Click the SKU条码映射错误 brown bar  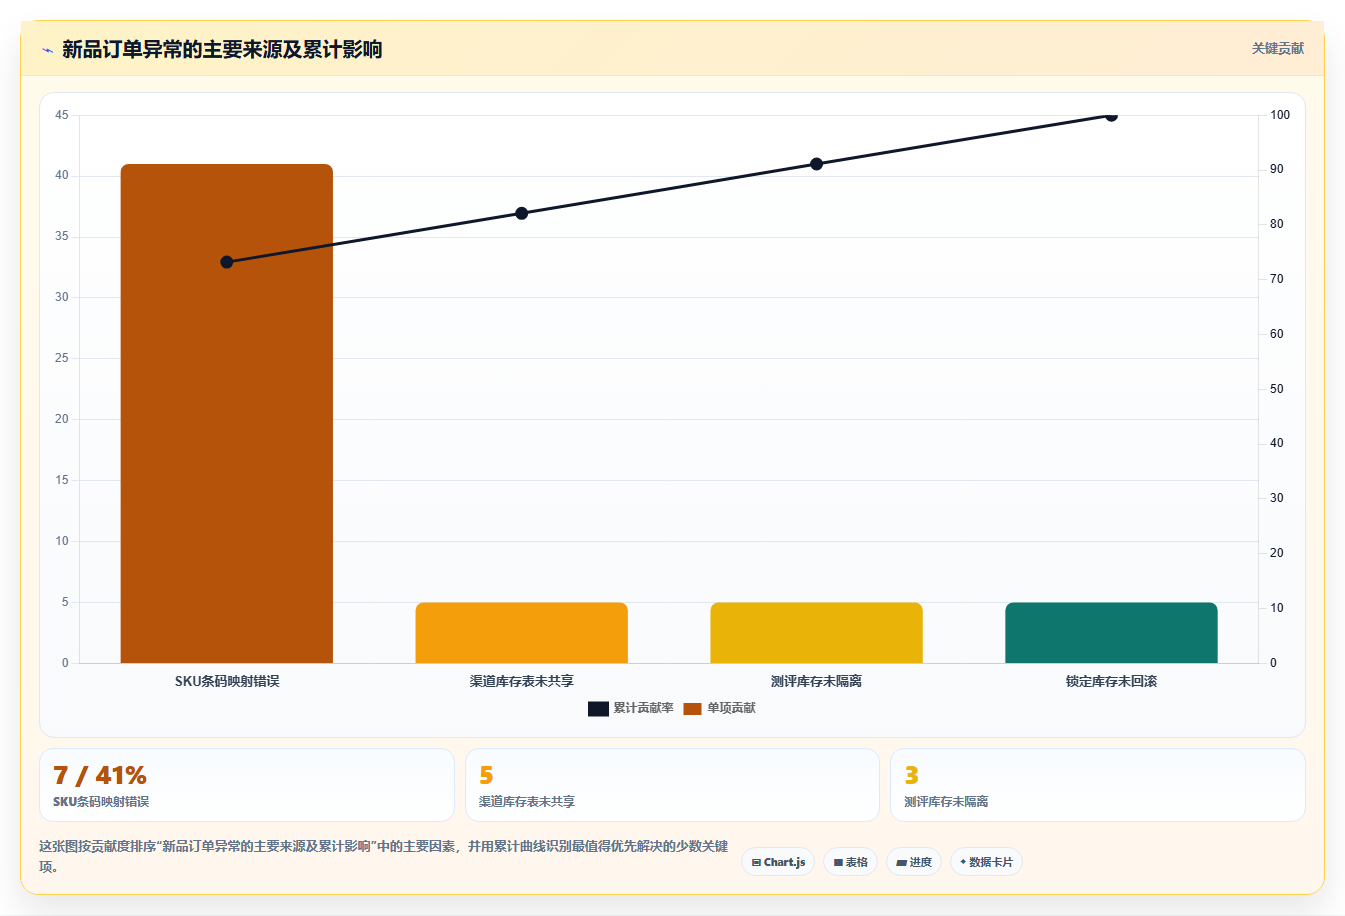click(x=227, y=413)
